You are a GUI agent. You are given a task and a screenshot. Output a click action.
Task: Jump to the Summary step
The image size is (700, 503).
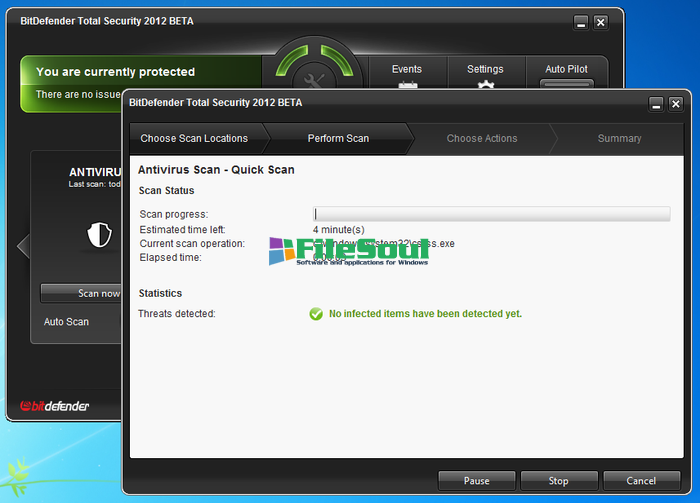point(619,138)
